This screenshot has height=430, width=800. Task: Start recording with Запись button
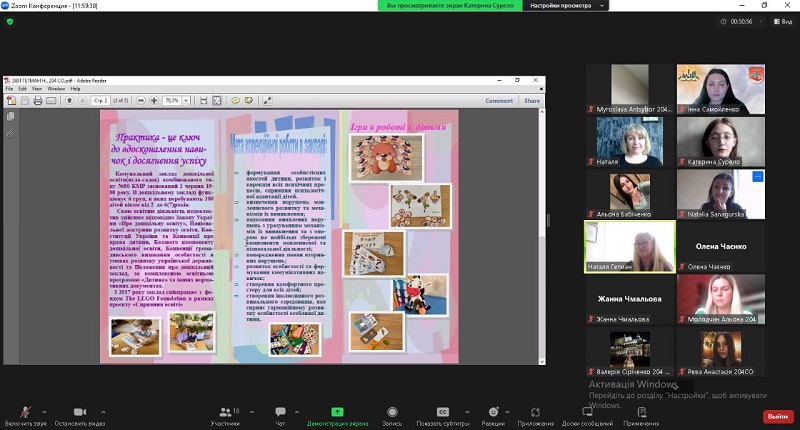393,413
